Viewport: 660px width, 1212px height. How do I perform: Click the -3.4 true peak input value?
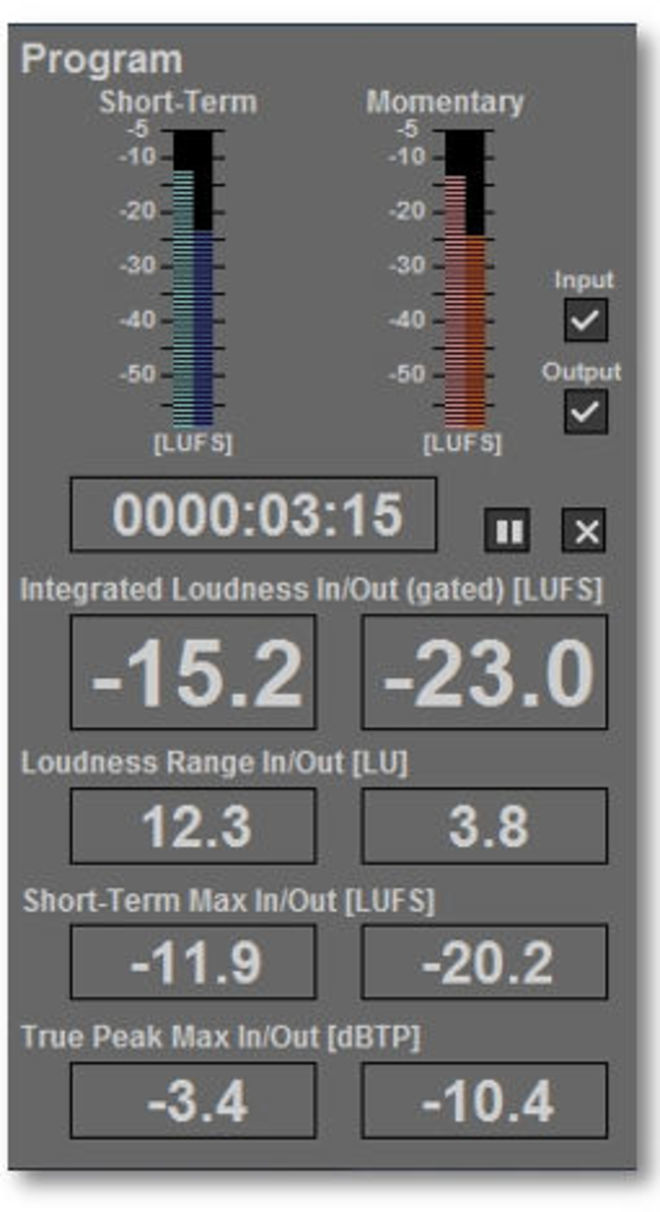[x=193, y=1100]
